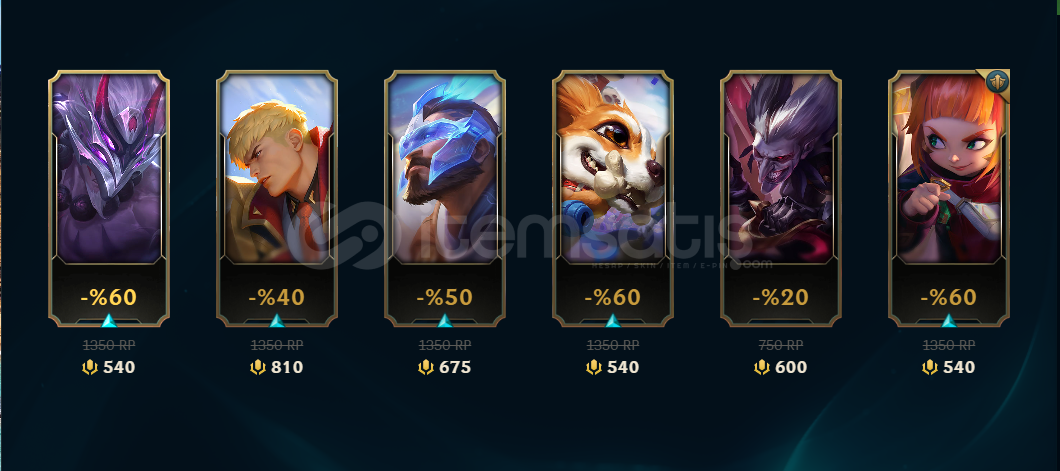Open the bearded man with blue visor skin
This screenshot has width=1060, height=471.
(445, 168)
